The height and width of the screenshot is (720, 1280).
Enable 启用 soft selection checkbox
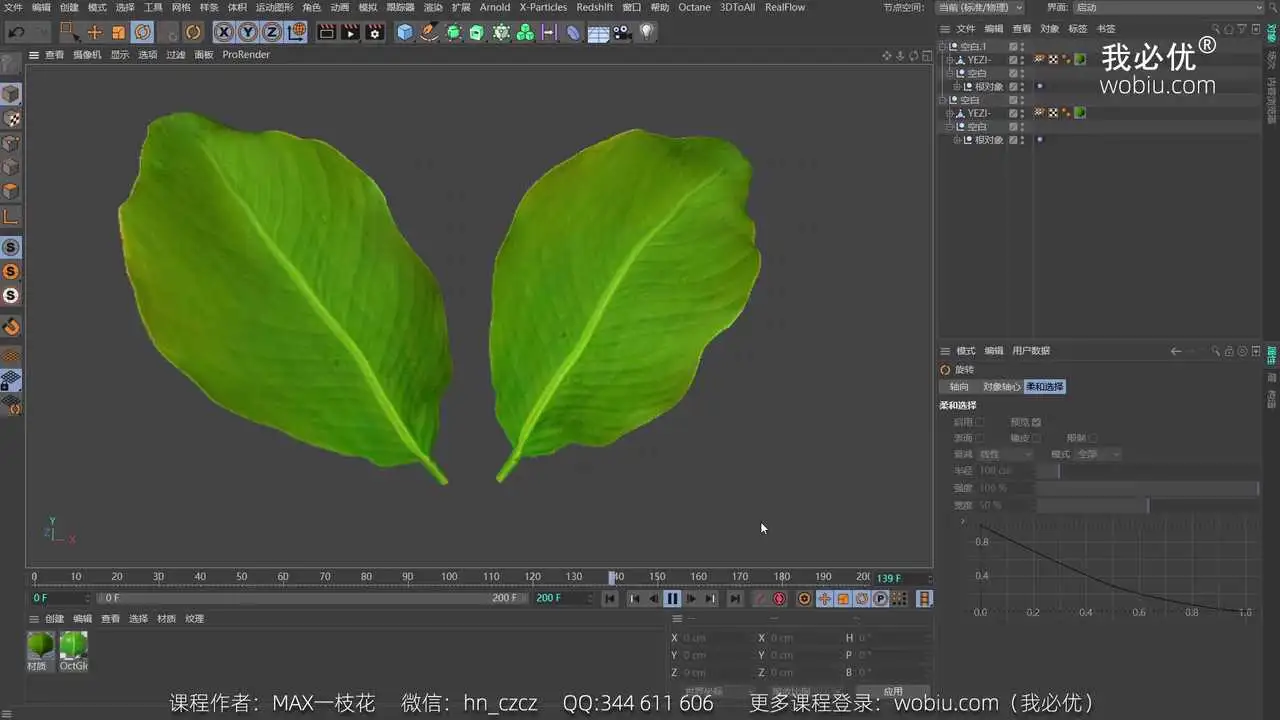[979, 422]
